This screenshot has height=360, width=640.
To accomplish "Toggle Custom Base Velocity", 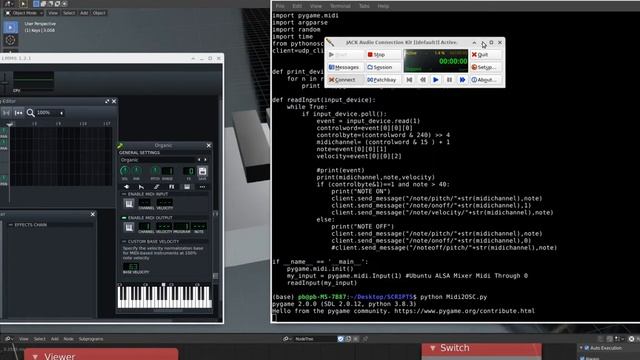I will click(x=124, y=242).
